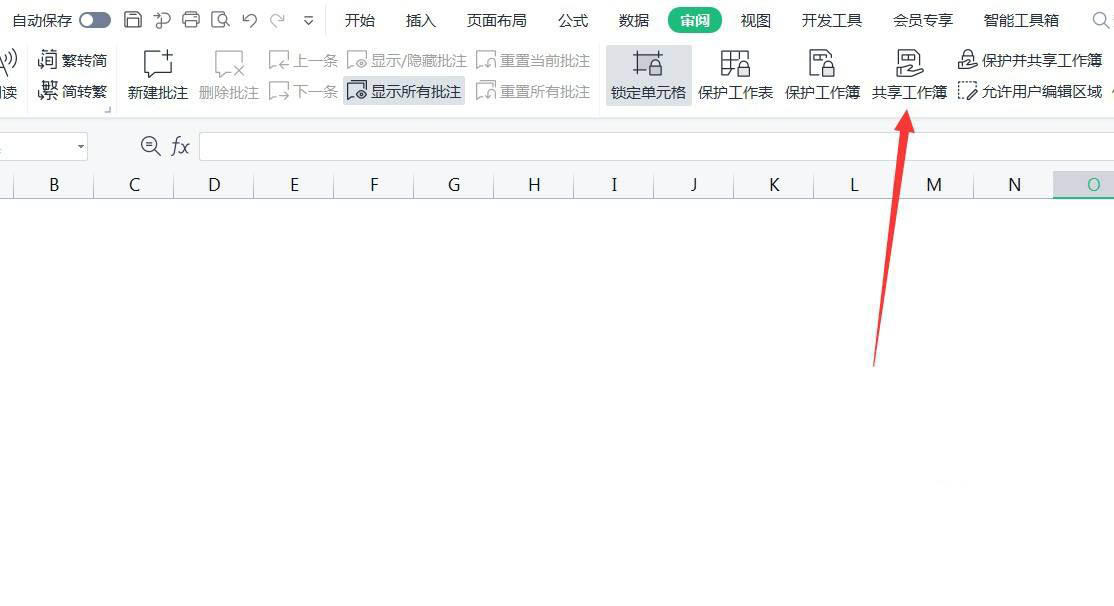This screenshot has height=606, width=1114.
Task: Click 允许用户编辑区域 option
Action: [x=1029, y=91]
